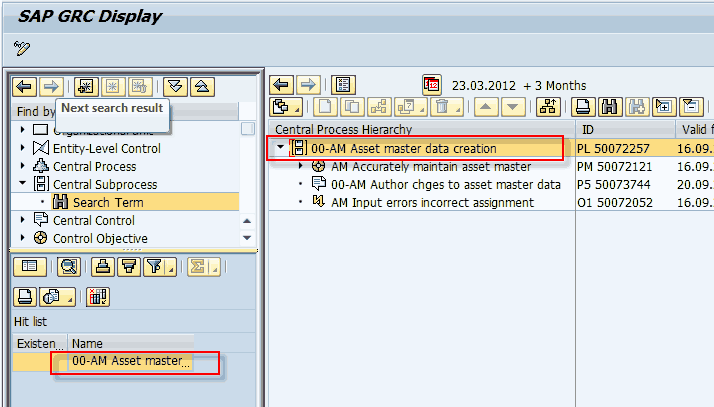This screenshot has height=407, width=714.
Task: Click the find binoculars icon in hierarchy toolbar
Action: pos(609,107)
